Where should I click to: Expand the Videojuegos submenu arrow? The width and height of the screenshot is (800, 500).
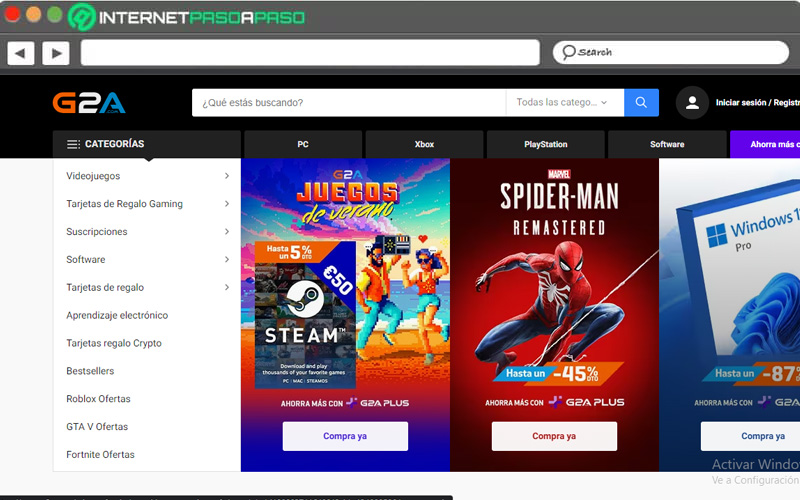(227, 176)
